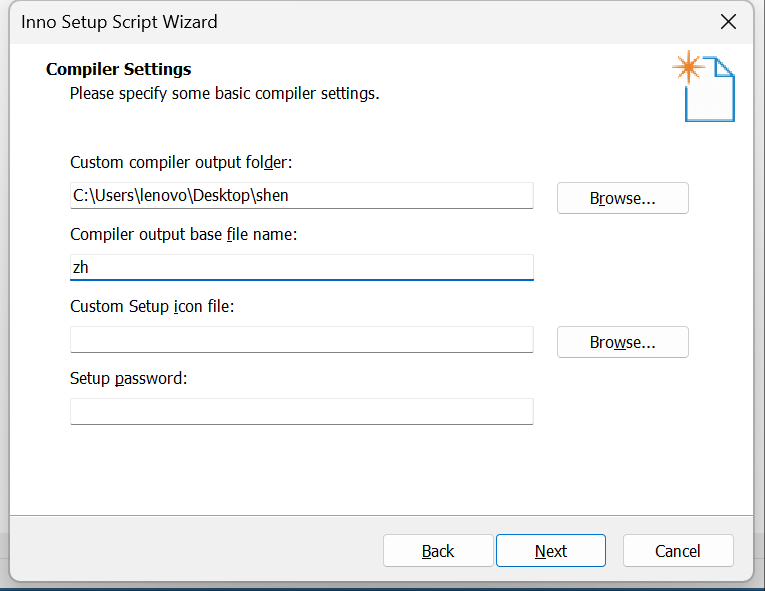Click the Setup password field
Viewport: 765px width, 591px height.
pos(302,411)
